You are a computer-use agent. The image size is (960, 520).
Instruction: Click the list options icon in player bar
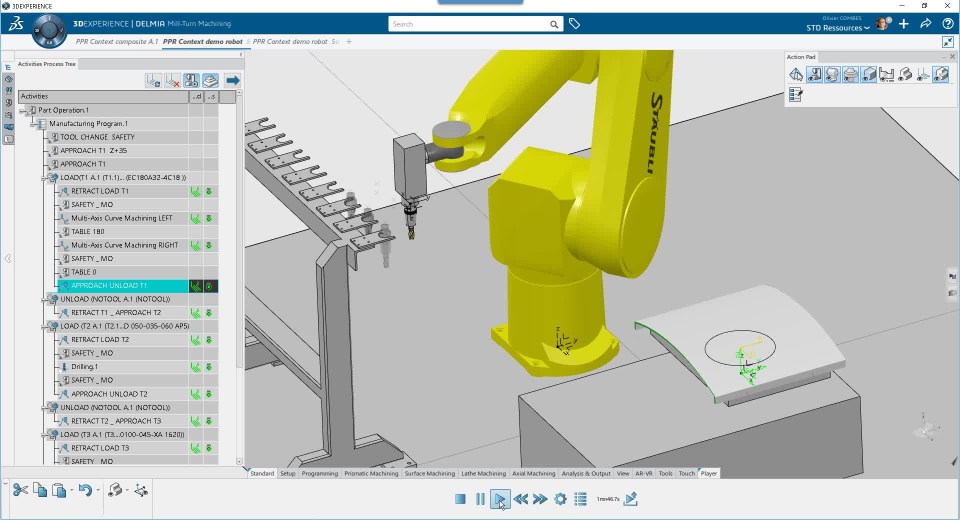coord(580,499)
